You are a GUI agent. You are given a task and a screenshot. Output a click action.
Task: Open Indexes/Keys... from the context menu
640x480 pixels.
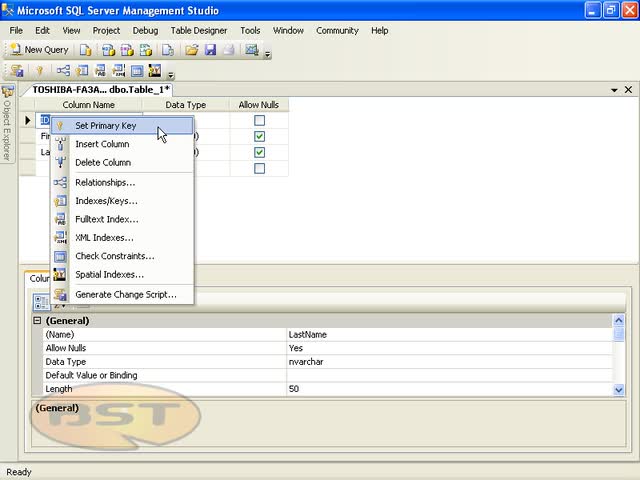point(122,201)
